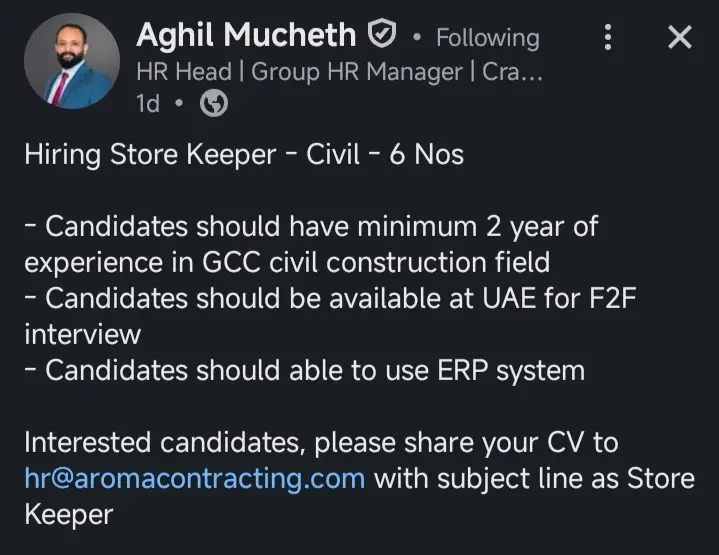Image resolution: width=719 pixels, height=555 pixels.
Task: Click the final word Keeper in the post
Action: [x=68, y=514]
